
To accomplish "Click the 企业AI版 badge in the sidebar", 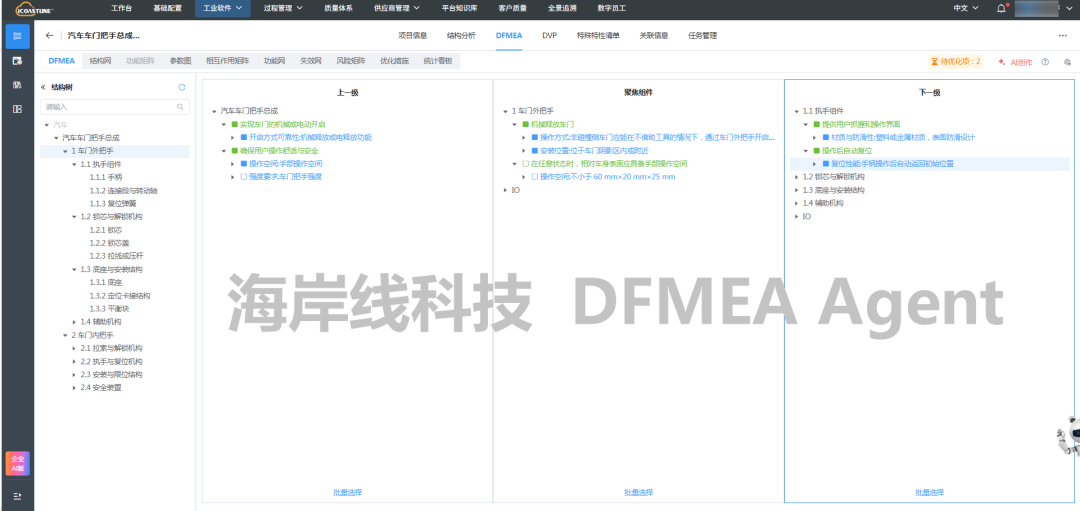I will [x=17, y=463].
